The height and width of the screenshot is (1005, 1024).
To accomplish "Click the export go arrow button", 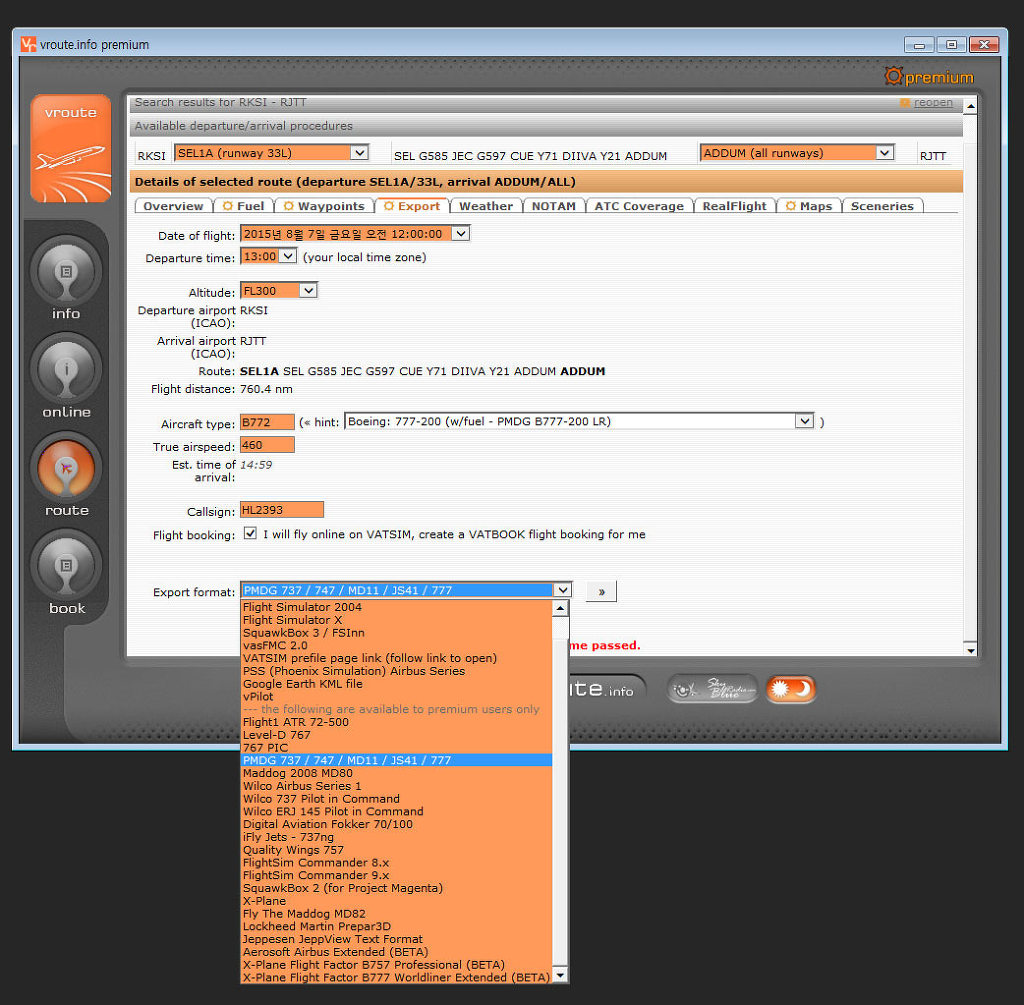I will click(601, 591).
